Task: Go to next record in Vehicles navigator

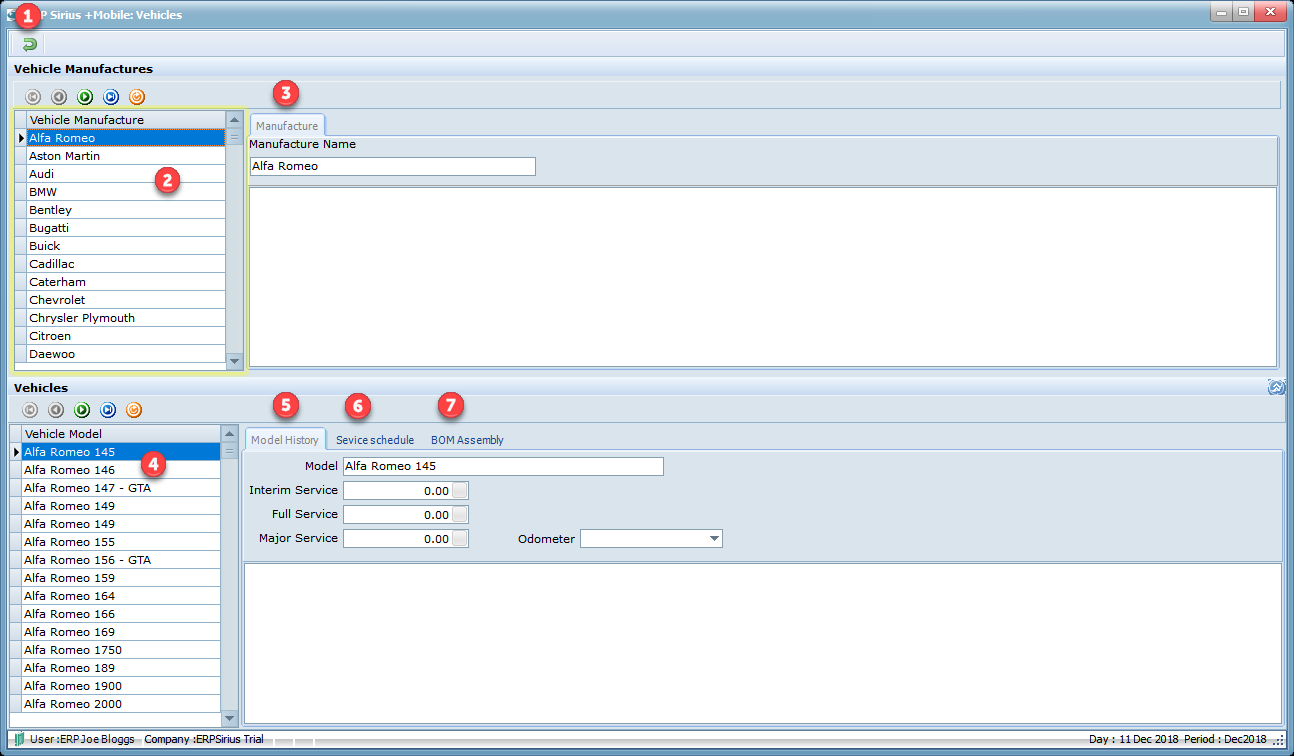Action: (x=81, y=410)
